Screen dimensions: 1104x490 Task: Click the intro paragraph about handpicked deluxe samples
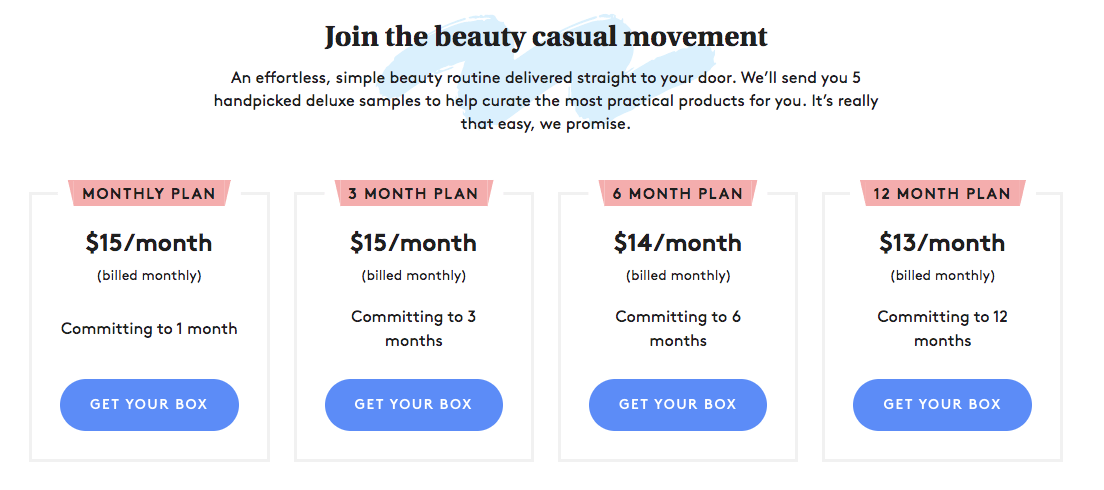click(546, 101)
